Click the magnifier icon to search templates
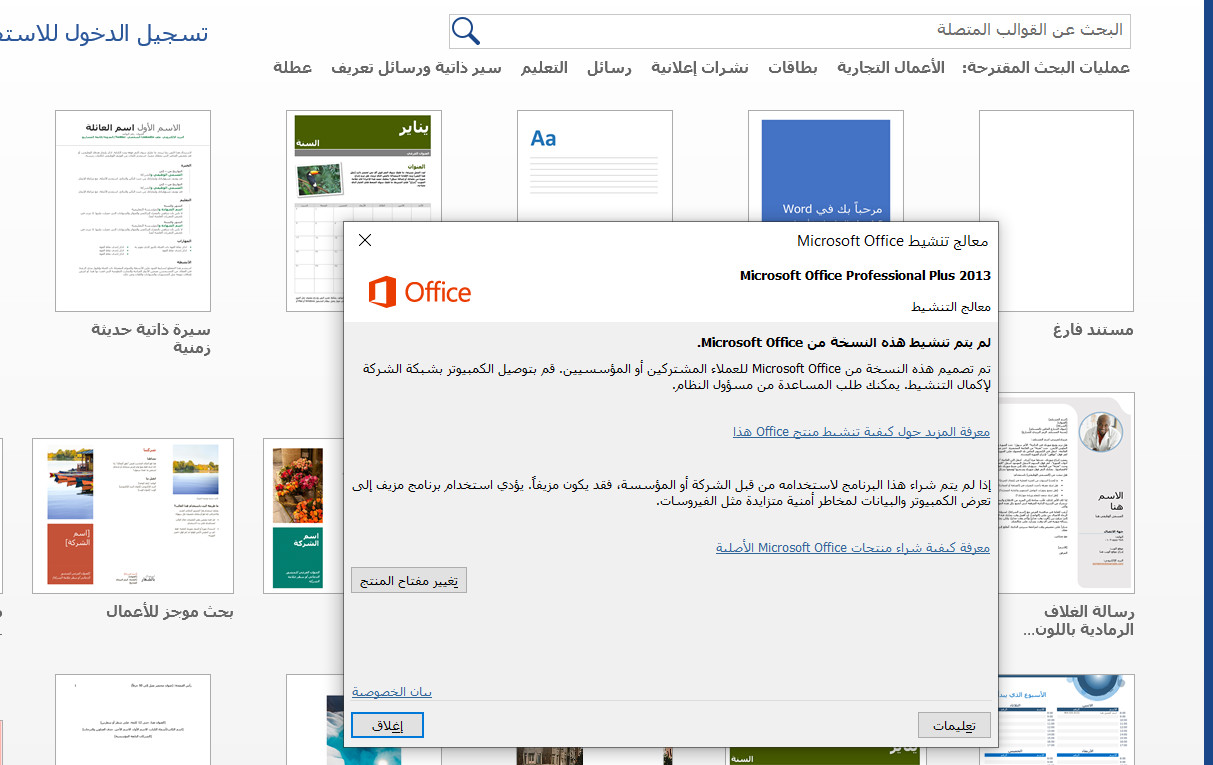The width and height of the screenshot is (1213, 765). (x=466, y=31)
